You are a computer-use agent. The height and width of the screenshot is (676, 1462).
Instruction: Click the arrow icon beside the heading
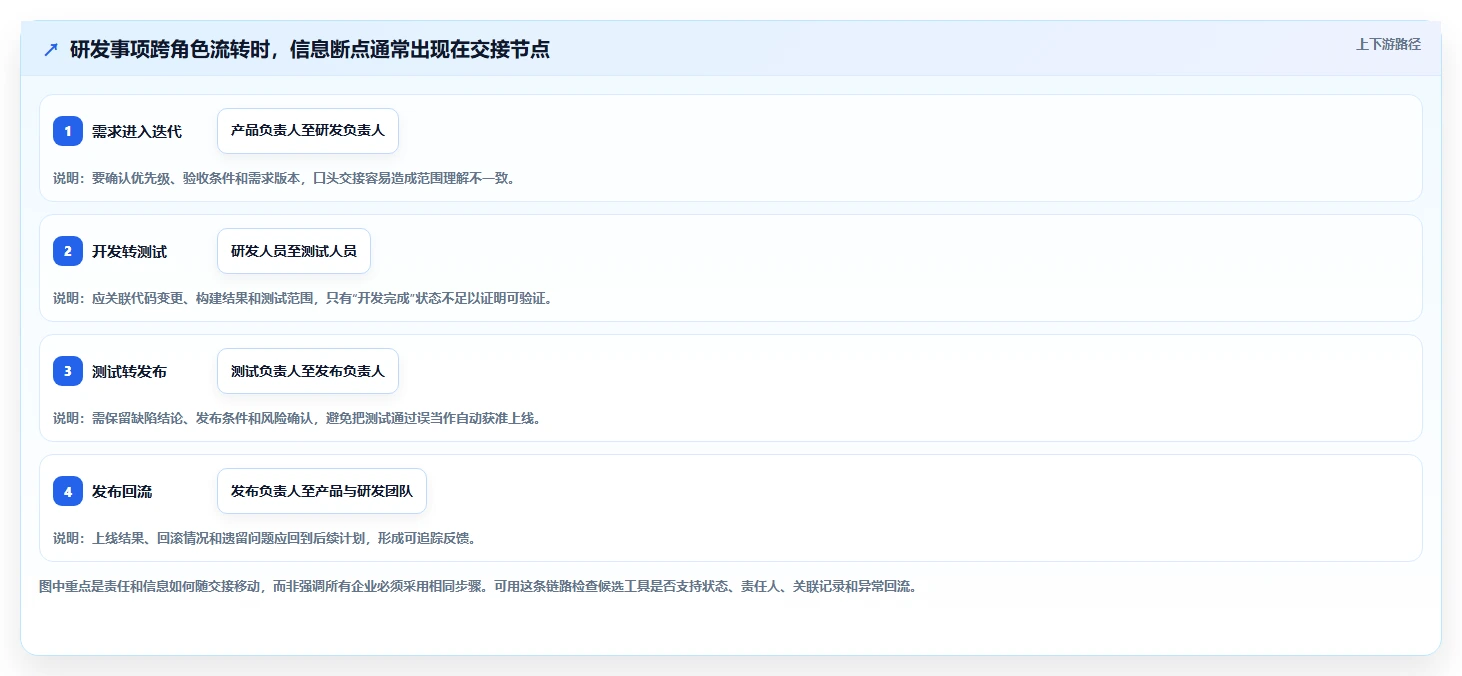51,50
